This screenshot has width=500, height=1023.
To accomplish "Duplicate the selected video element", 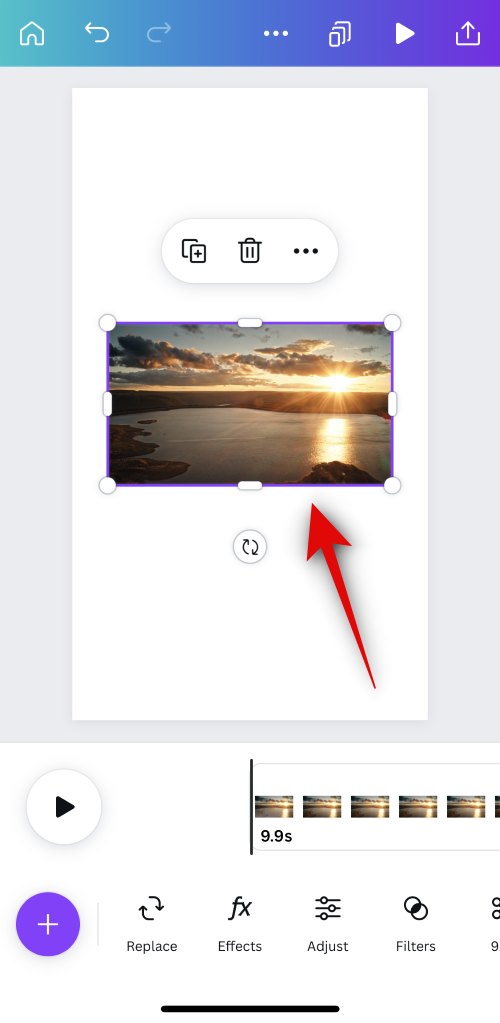I will [194, 251].
